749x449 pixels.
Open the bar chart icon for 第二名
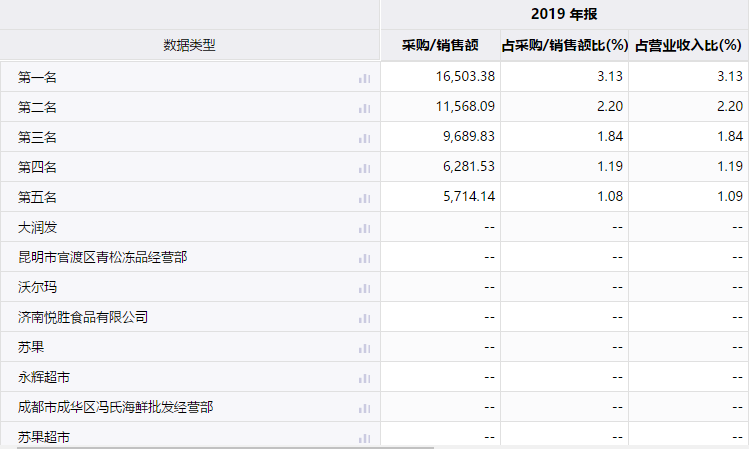365,108
